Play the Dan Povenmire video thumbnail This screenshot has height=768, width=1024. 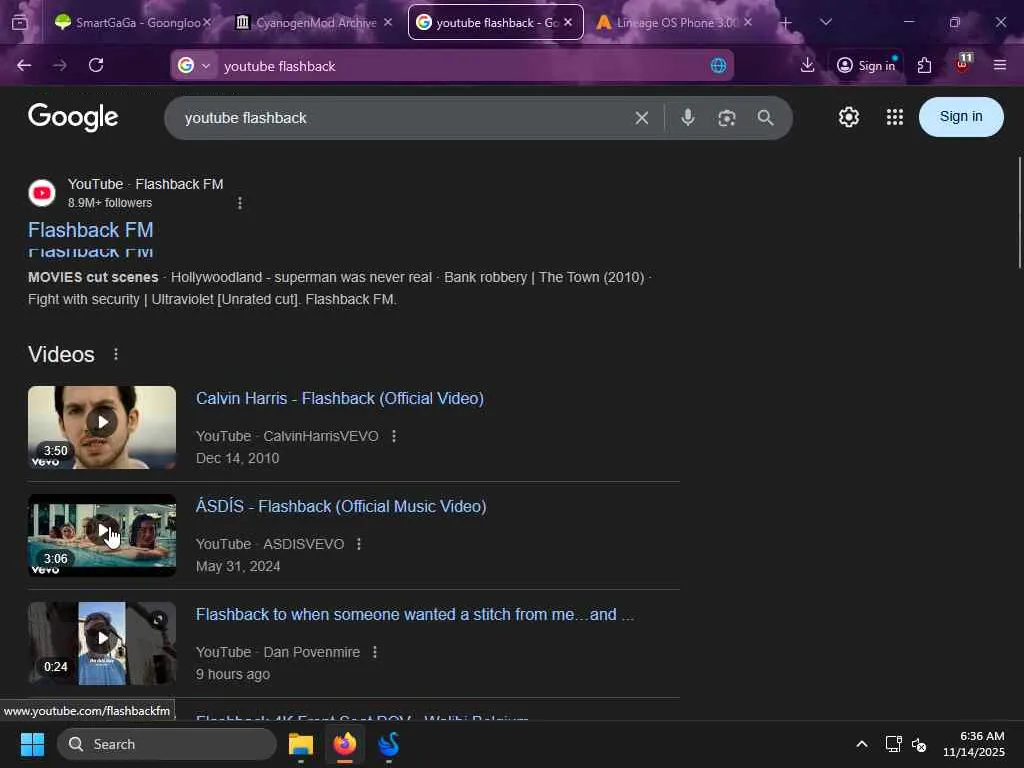[x=102, y=643]
